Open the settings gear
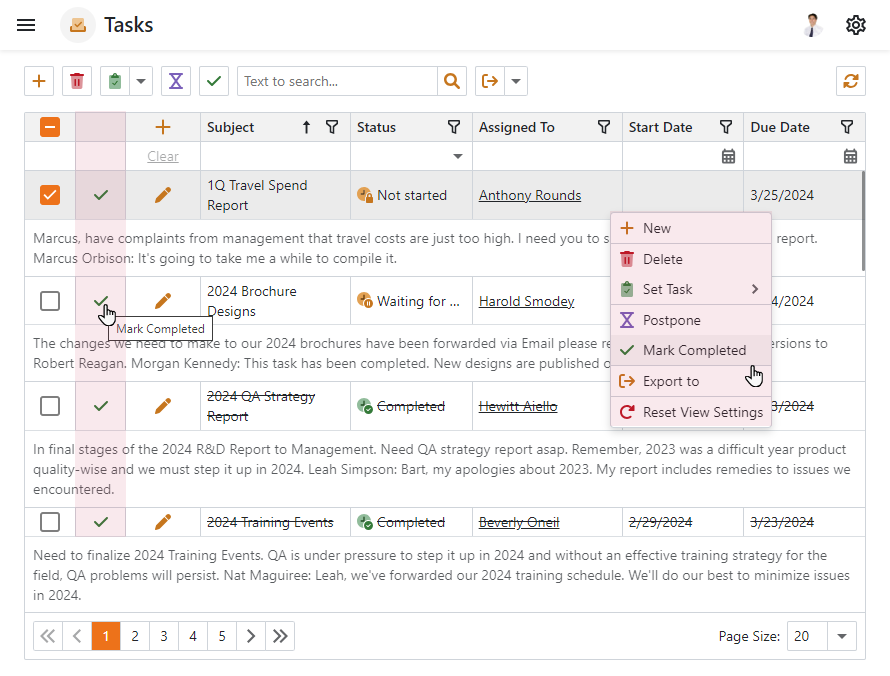890x676 pixels. [855, 25]
